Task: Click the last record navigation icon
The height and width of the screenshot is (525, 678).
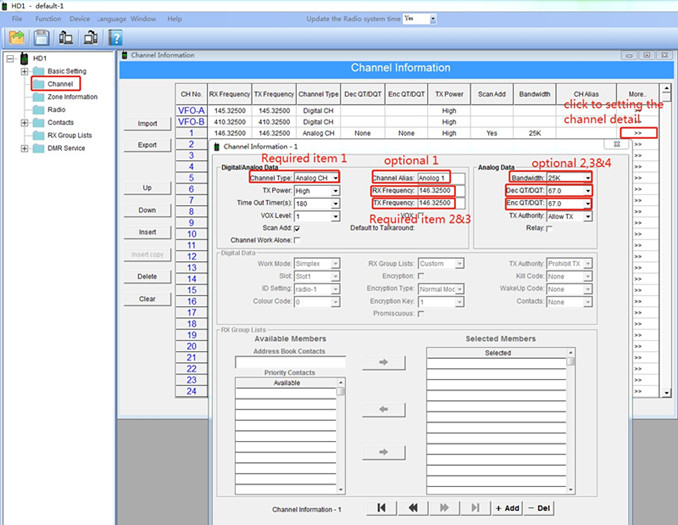Action: click(475, 508)
